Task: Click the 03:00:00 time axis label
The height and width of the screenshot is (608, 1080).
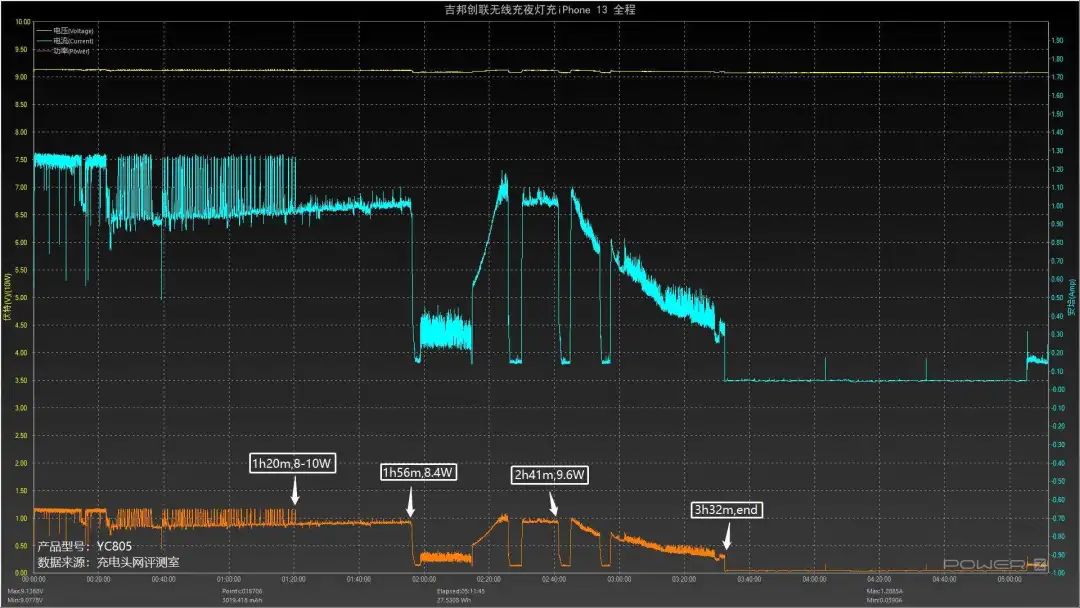Action: click(619, 580)
